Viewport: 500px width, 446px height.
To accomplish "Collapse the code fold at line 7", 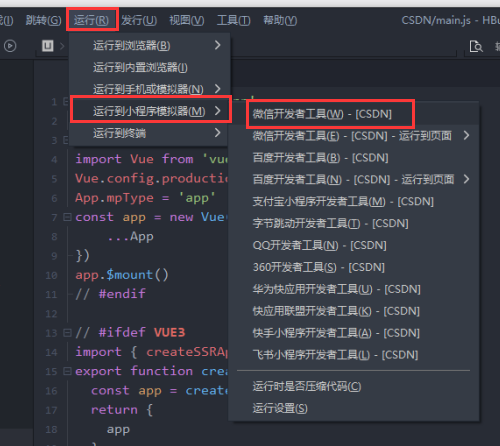I will click(x=67, y=217).
